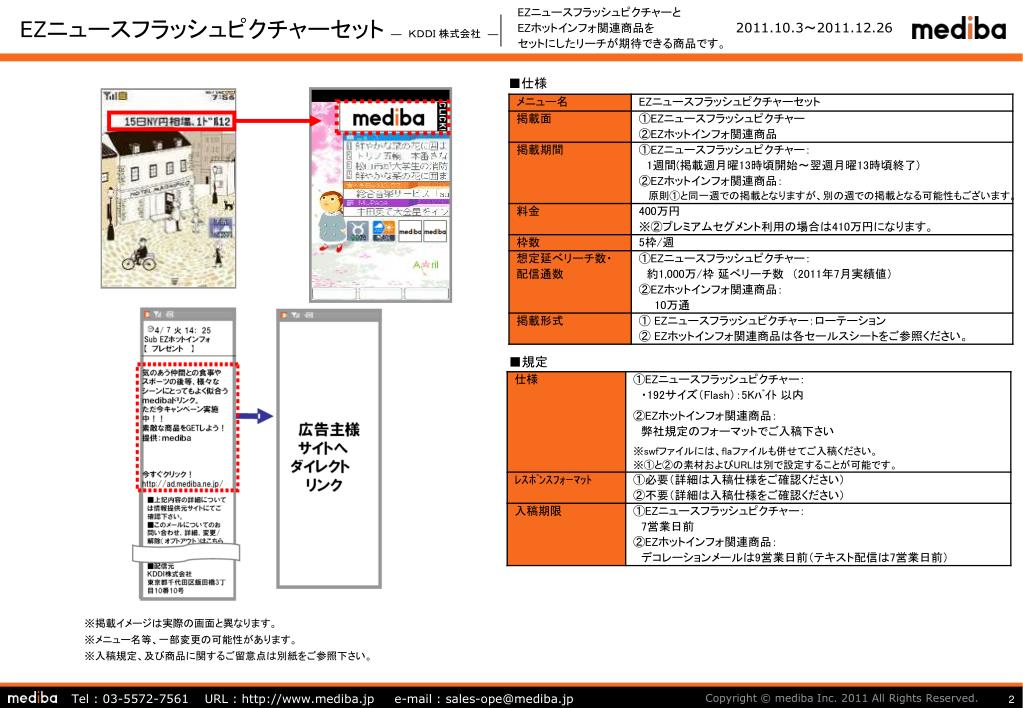Click the 掲載形式 header cell
Viewport: 1023px width, 708px height.
click(570, 328)
